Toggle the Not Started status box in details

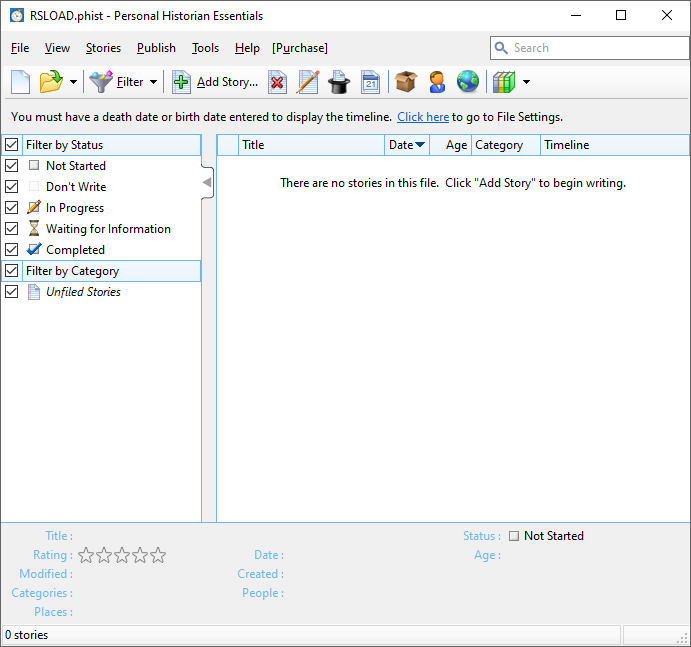[514, 536]
